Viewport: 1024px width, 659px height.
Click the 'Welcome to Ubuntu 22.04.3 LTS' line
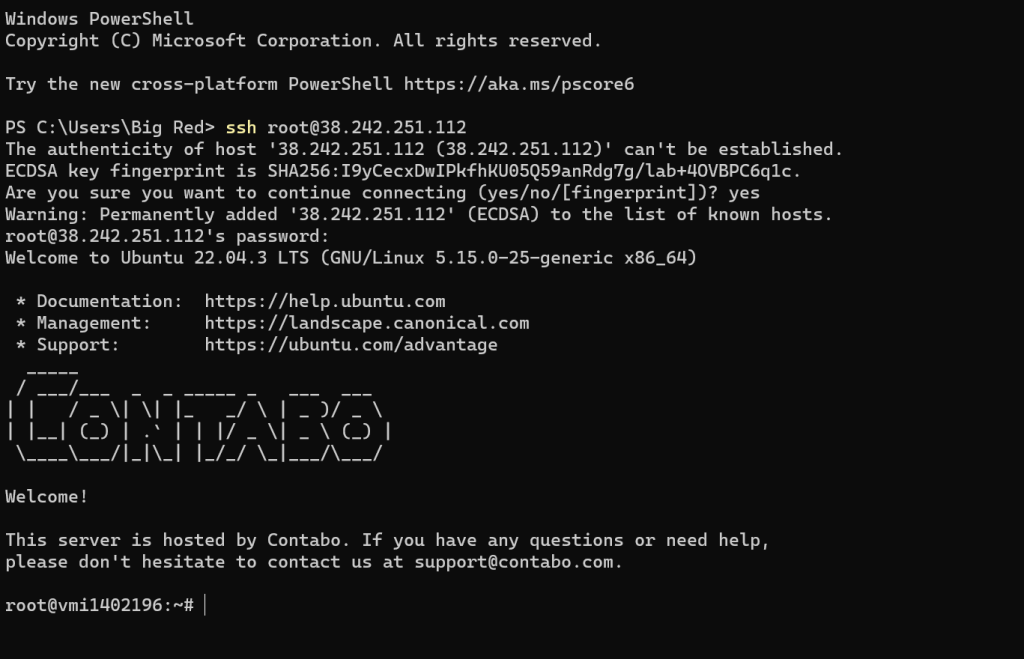coord(351,257)
